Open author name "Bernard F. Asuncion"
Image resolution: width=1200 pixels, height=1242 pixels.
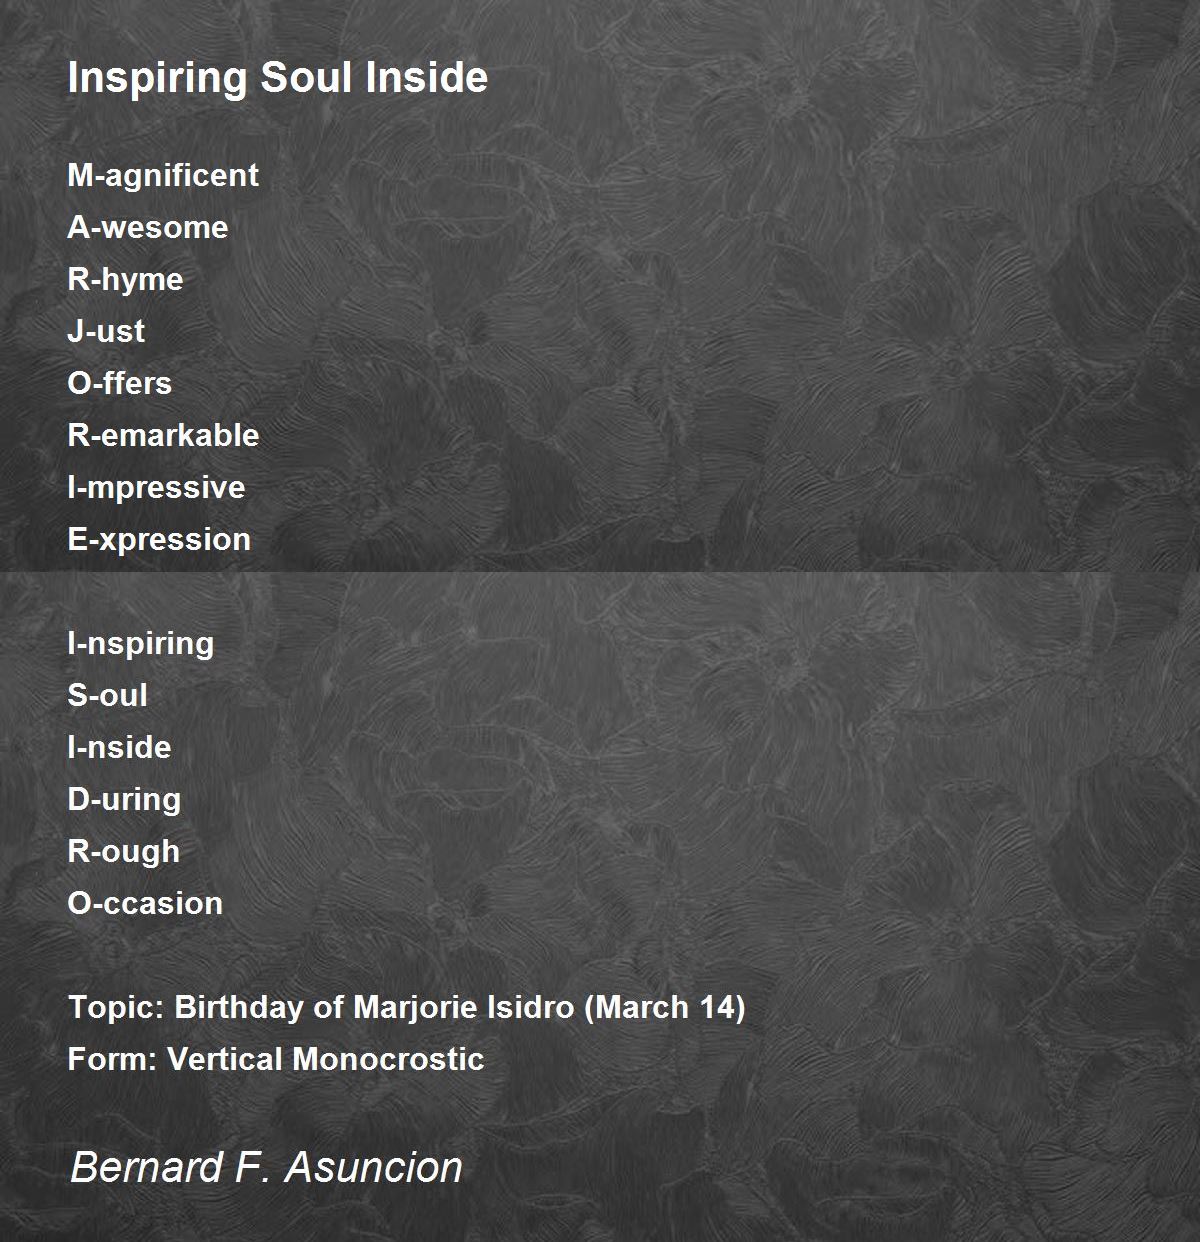tap(266, 1167)
